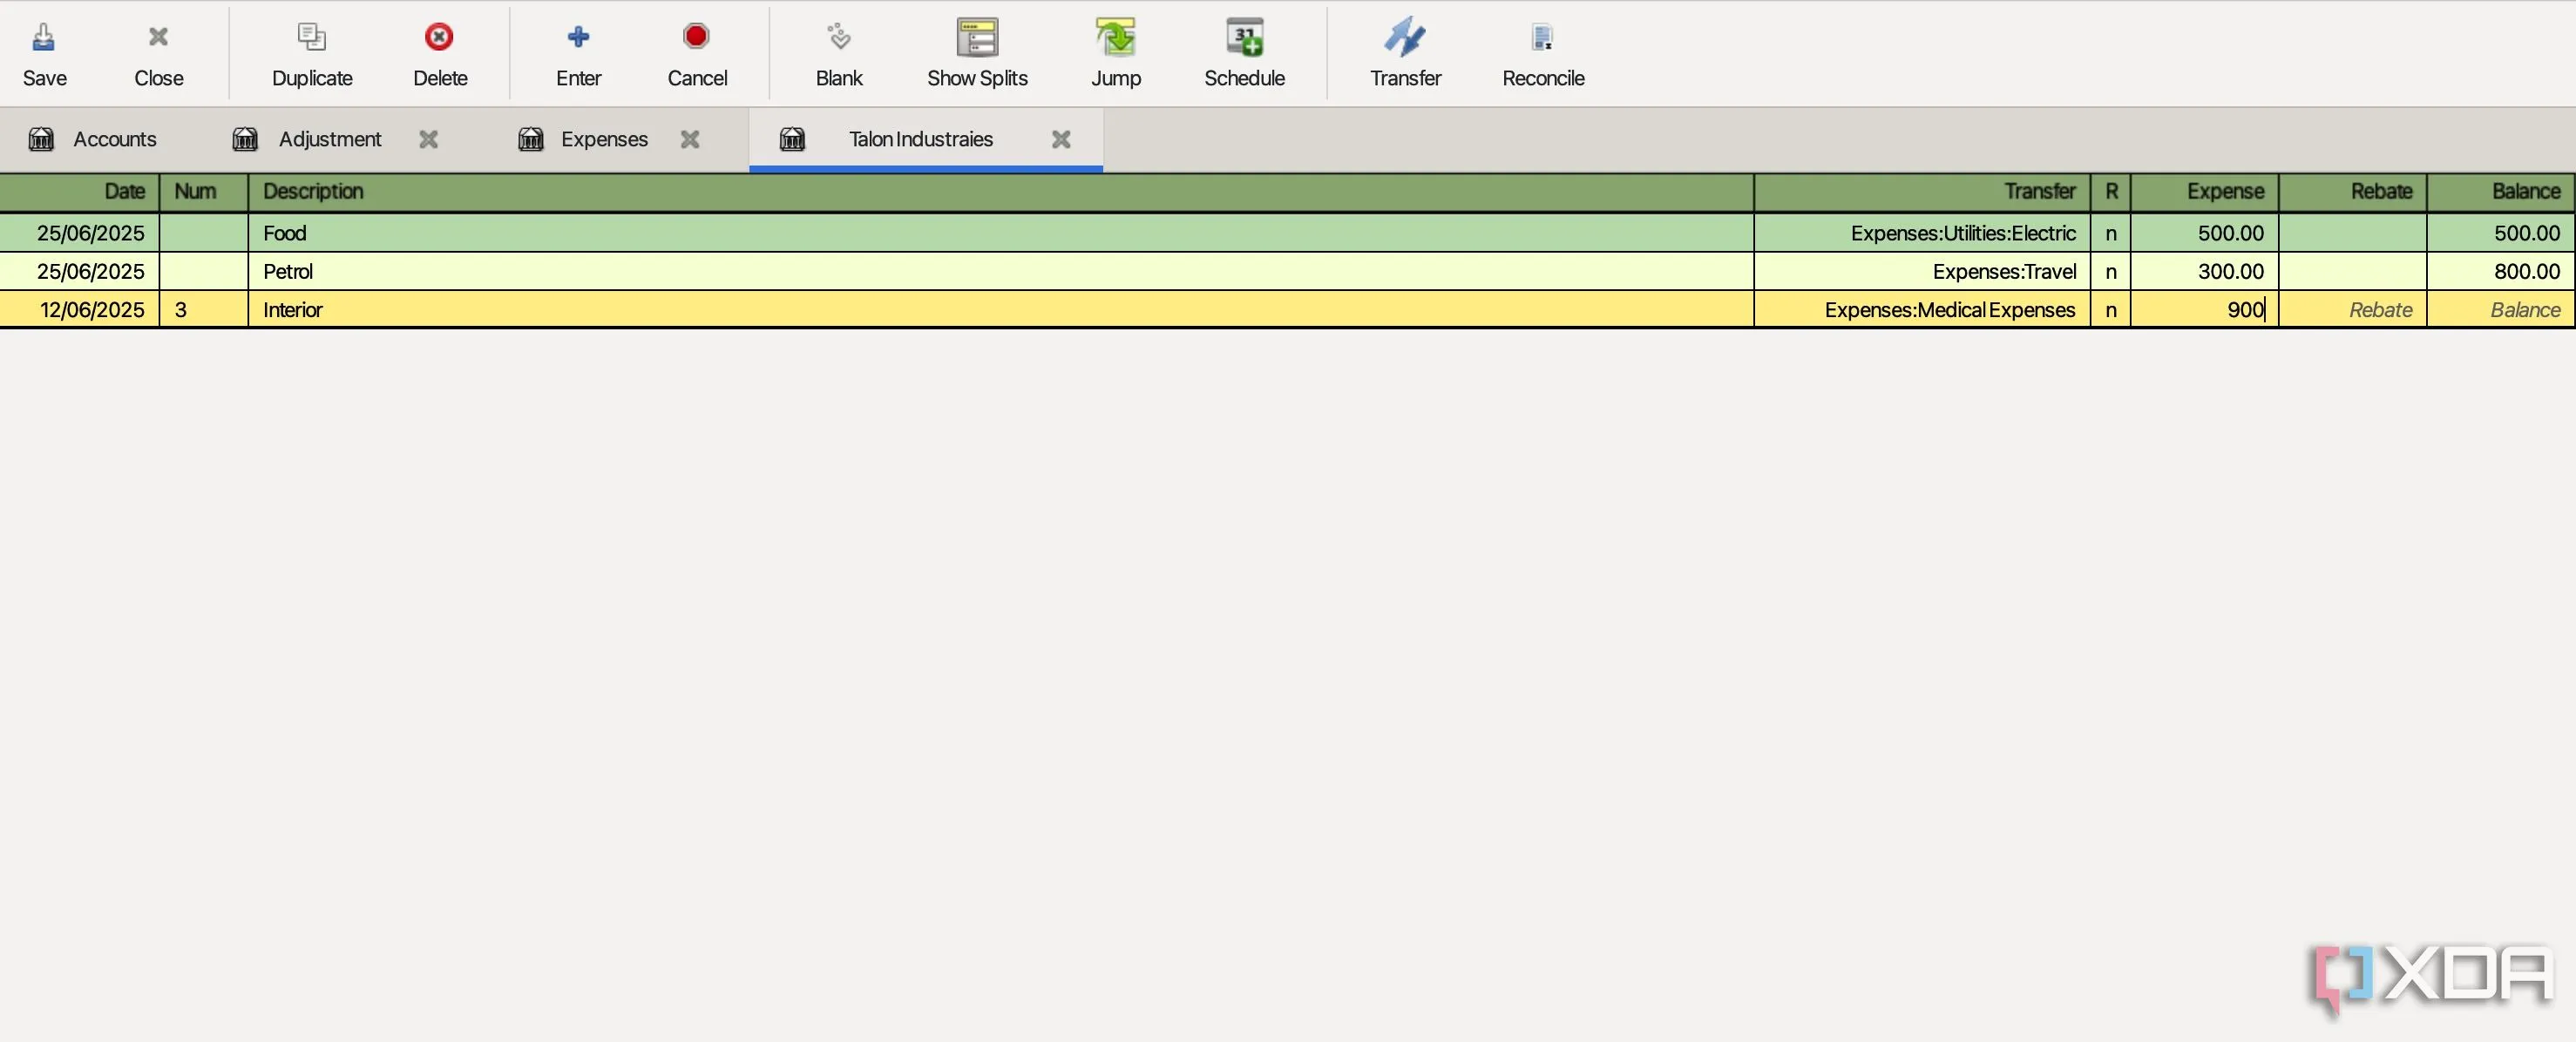Toggle reconcile flag on Food row

2110,233
